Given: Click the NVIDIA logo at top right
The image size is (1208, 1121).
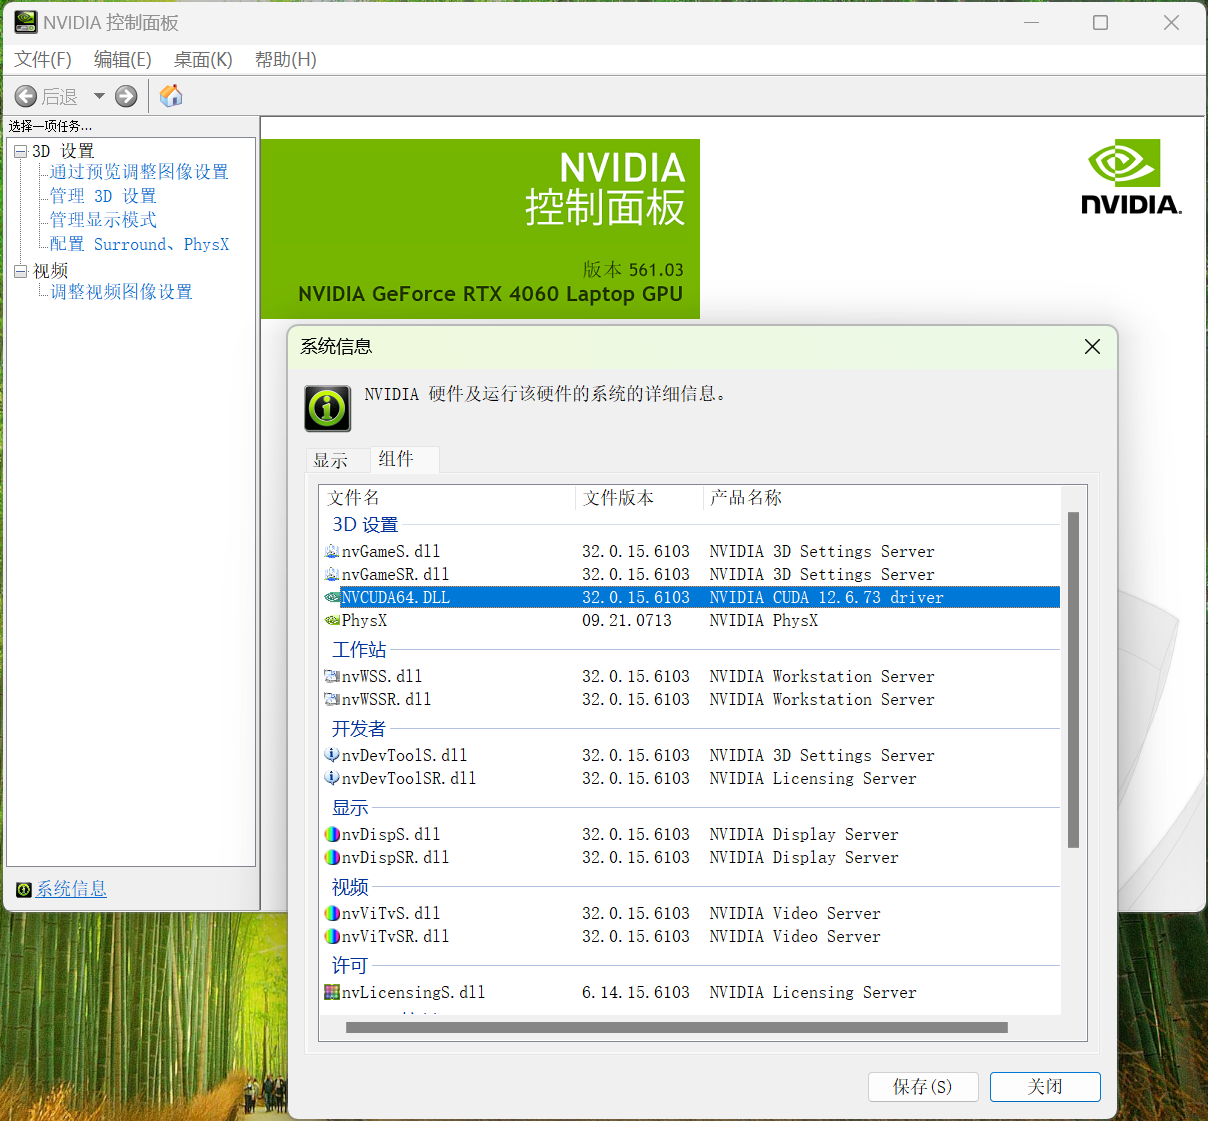Looking at the screenshot, I should click(1132, 177).
